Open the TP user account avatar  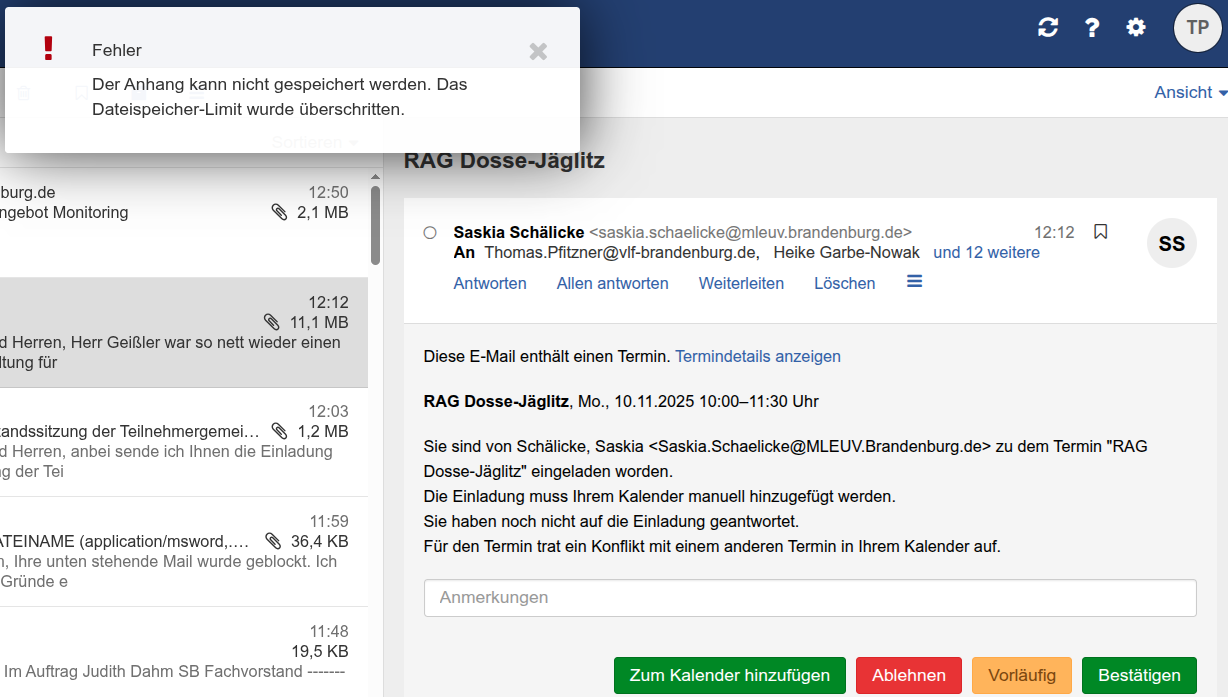coord(1197,28)
